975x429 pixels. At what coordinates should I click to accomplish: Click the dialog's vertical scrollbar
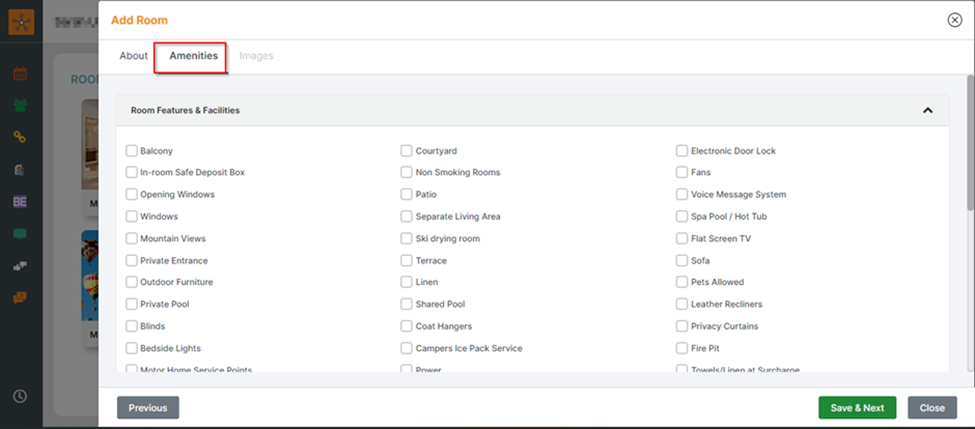pos(970,150)
